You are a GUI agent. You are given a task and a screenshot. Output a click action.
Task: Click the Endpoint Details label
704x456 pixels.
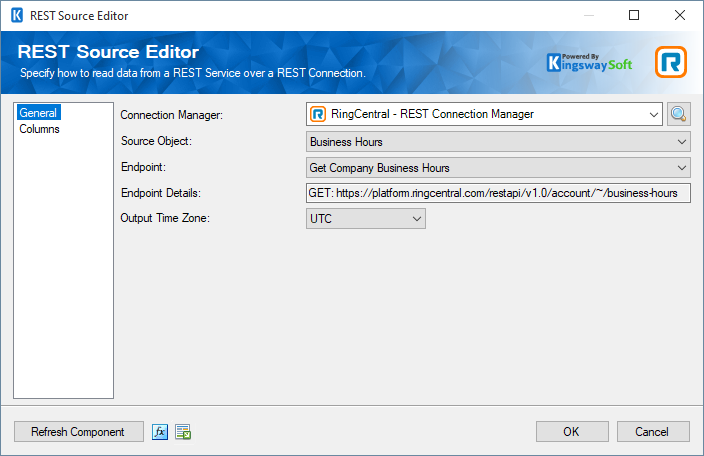click(x=161, y=193)
